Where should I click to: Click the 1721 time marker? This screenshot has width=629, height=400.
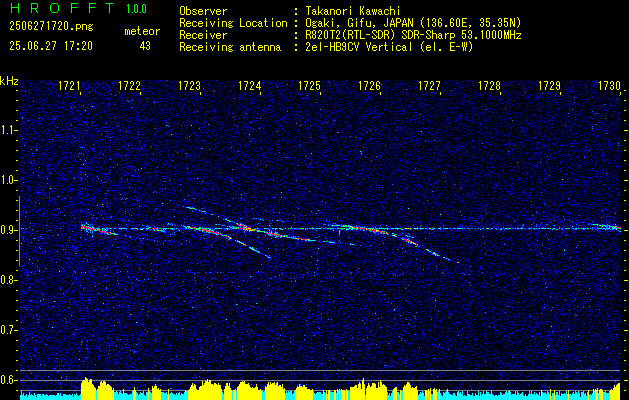(69, 86)
